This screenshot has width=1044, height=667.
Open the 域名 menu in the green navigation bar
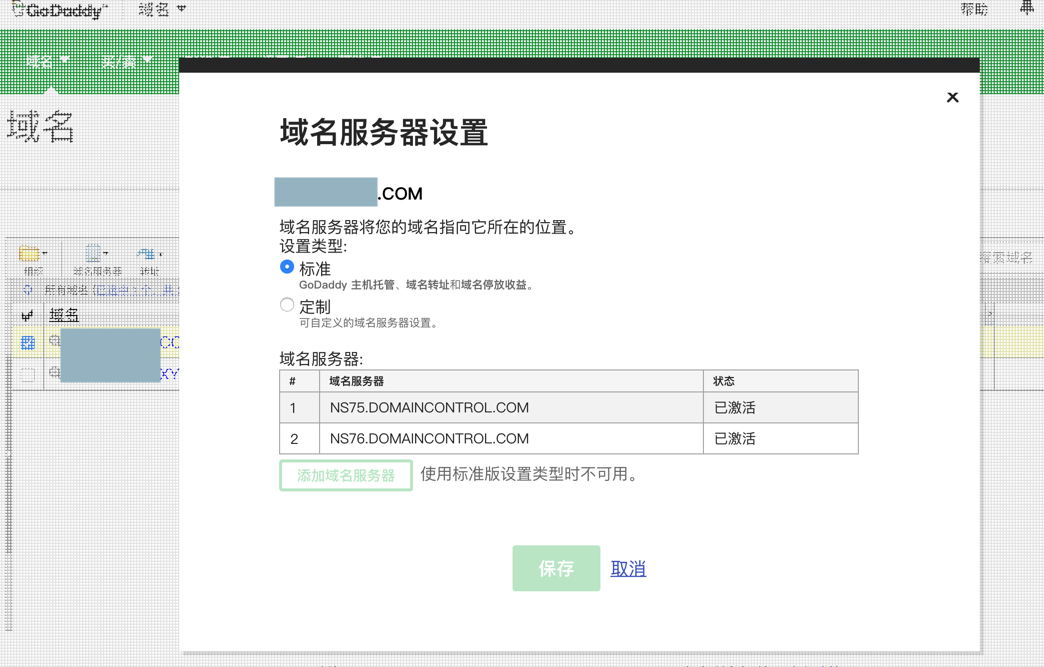point(47,61)
